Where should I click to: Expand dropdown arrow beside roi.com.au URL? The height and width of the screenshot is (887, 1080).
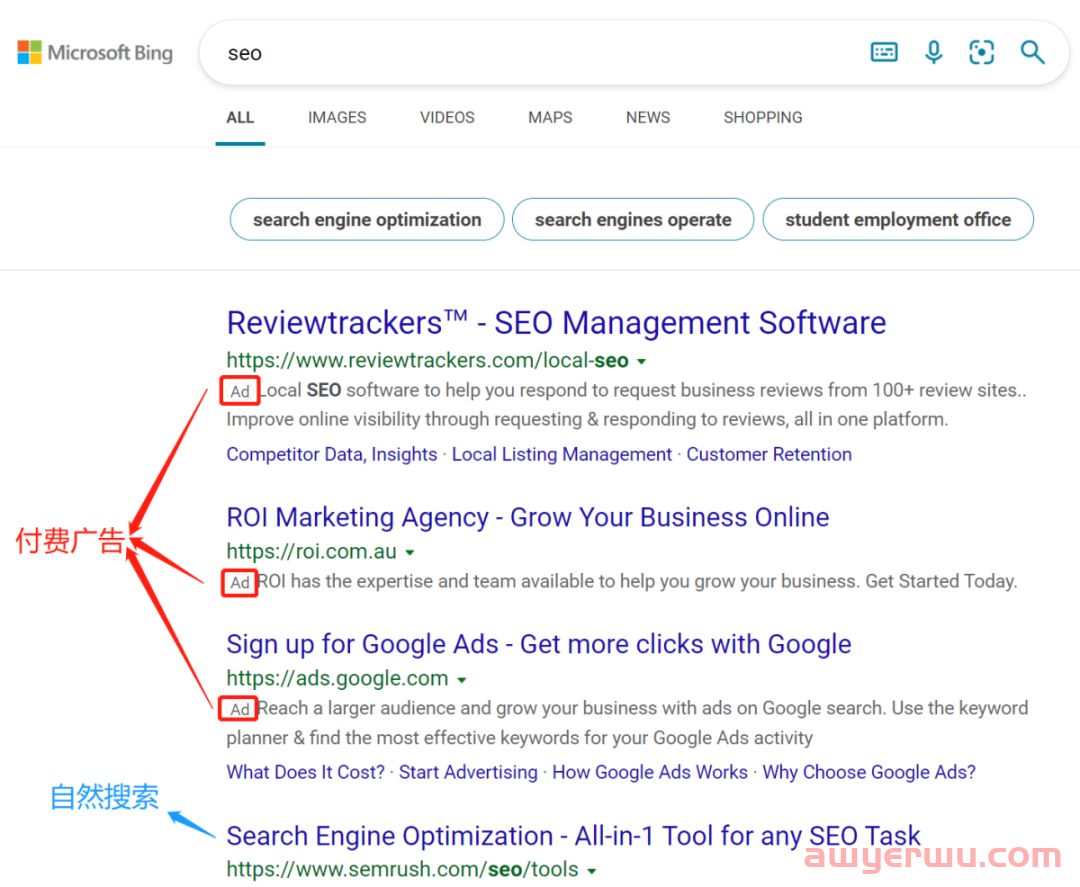pos(410,552)
